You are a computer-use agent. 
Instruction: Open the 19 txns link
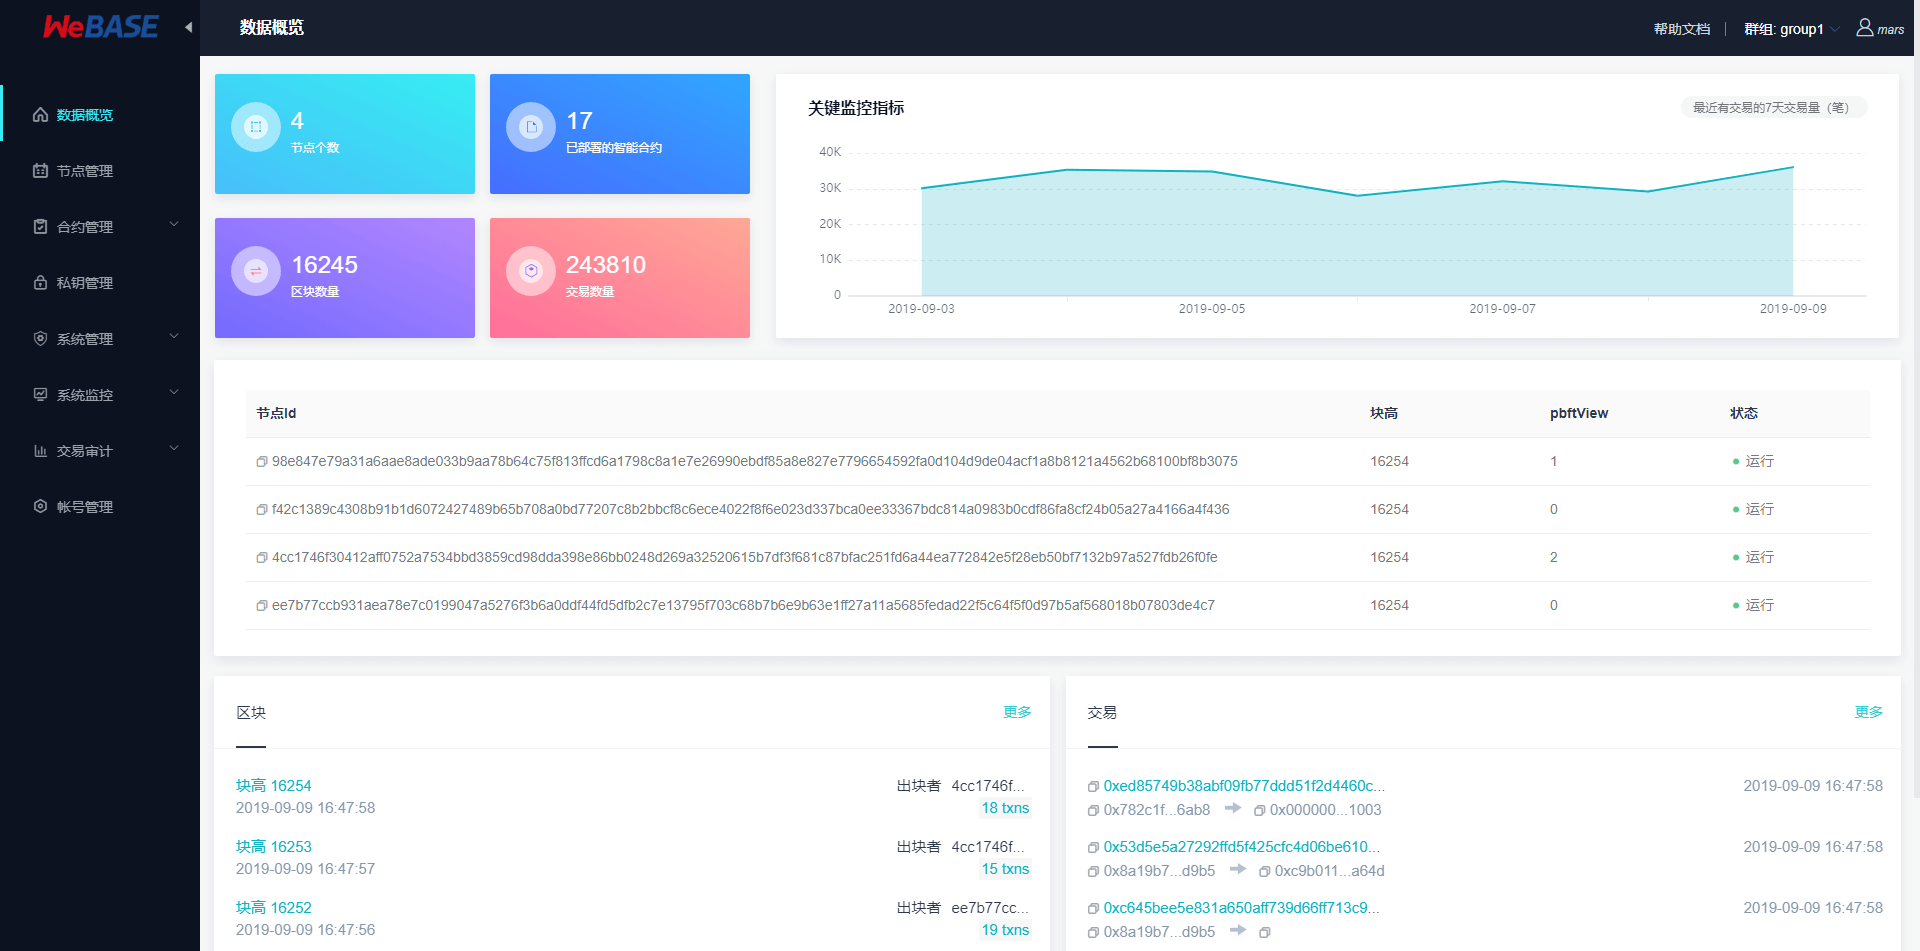pos(1005,930)
